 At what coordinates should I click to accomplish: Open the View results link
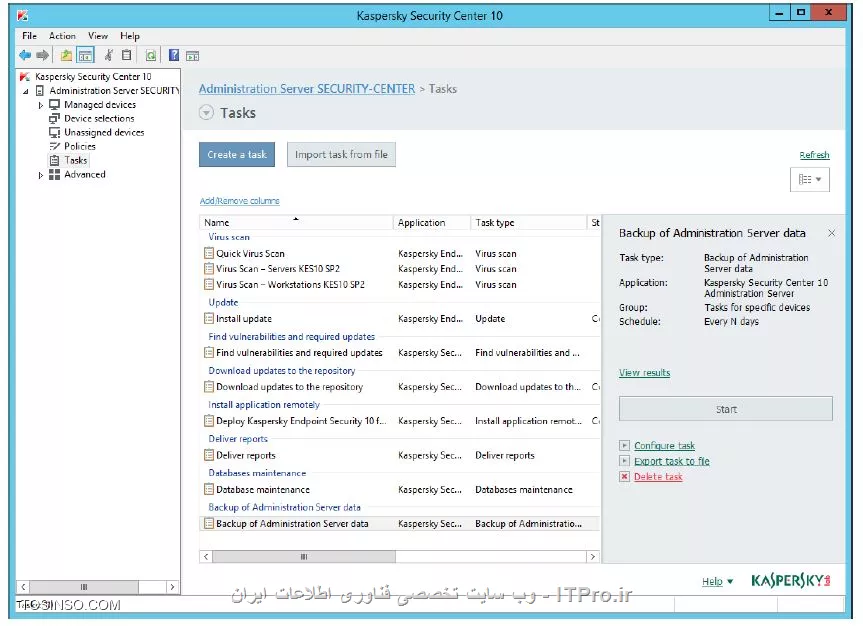(x=644, y=372)
